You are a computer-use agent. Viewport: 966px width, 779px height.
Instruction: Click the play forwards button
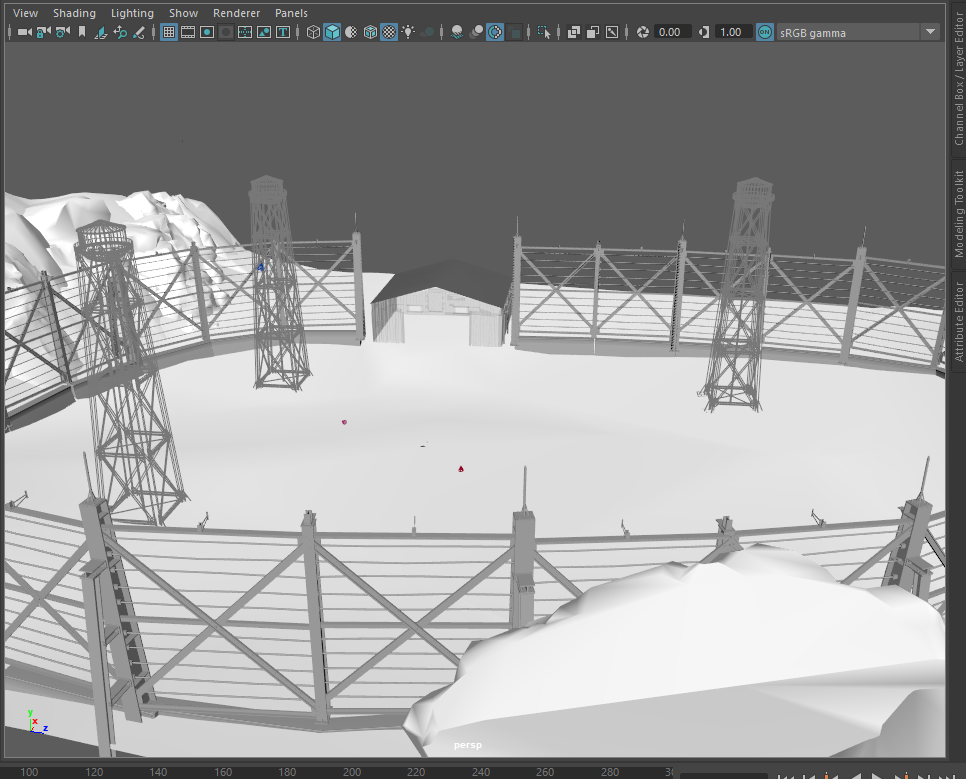click(877, 775)
